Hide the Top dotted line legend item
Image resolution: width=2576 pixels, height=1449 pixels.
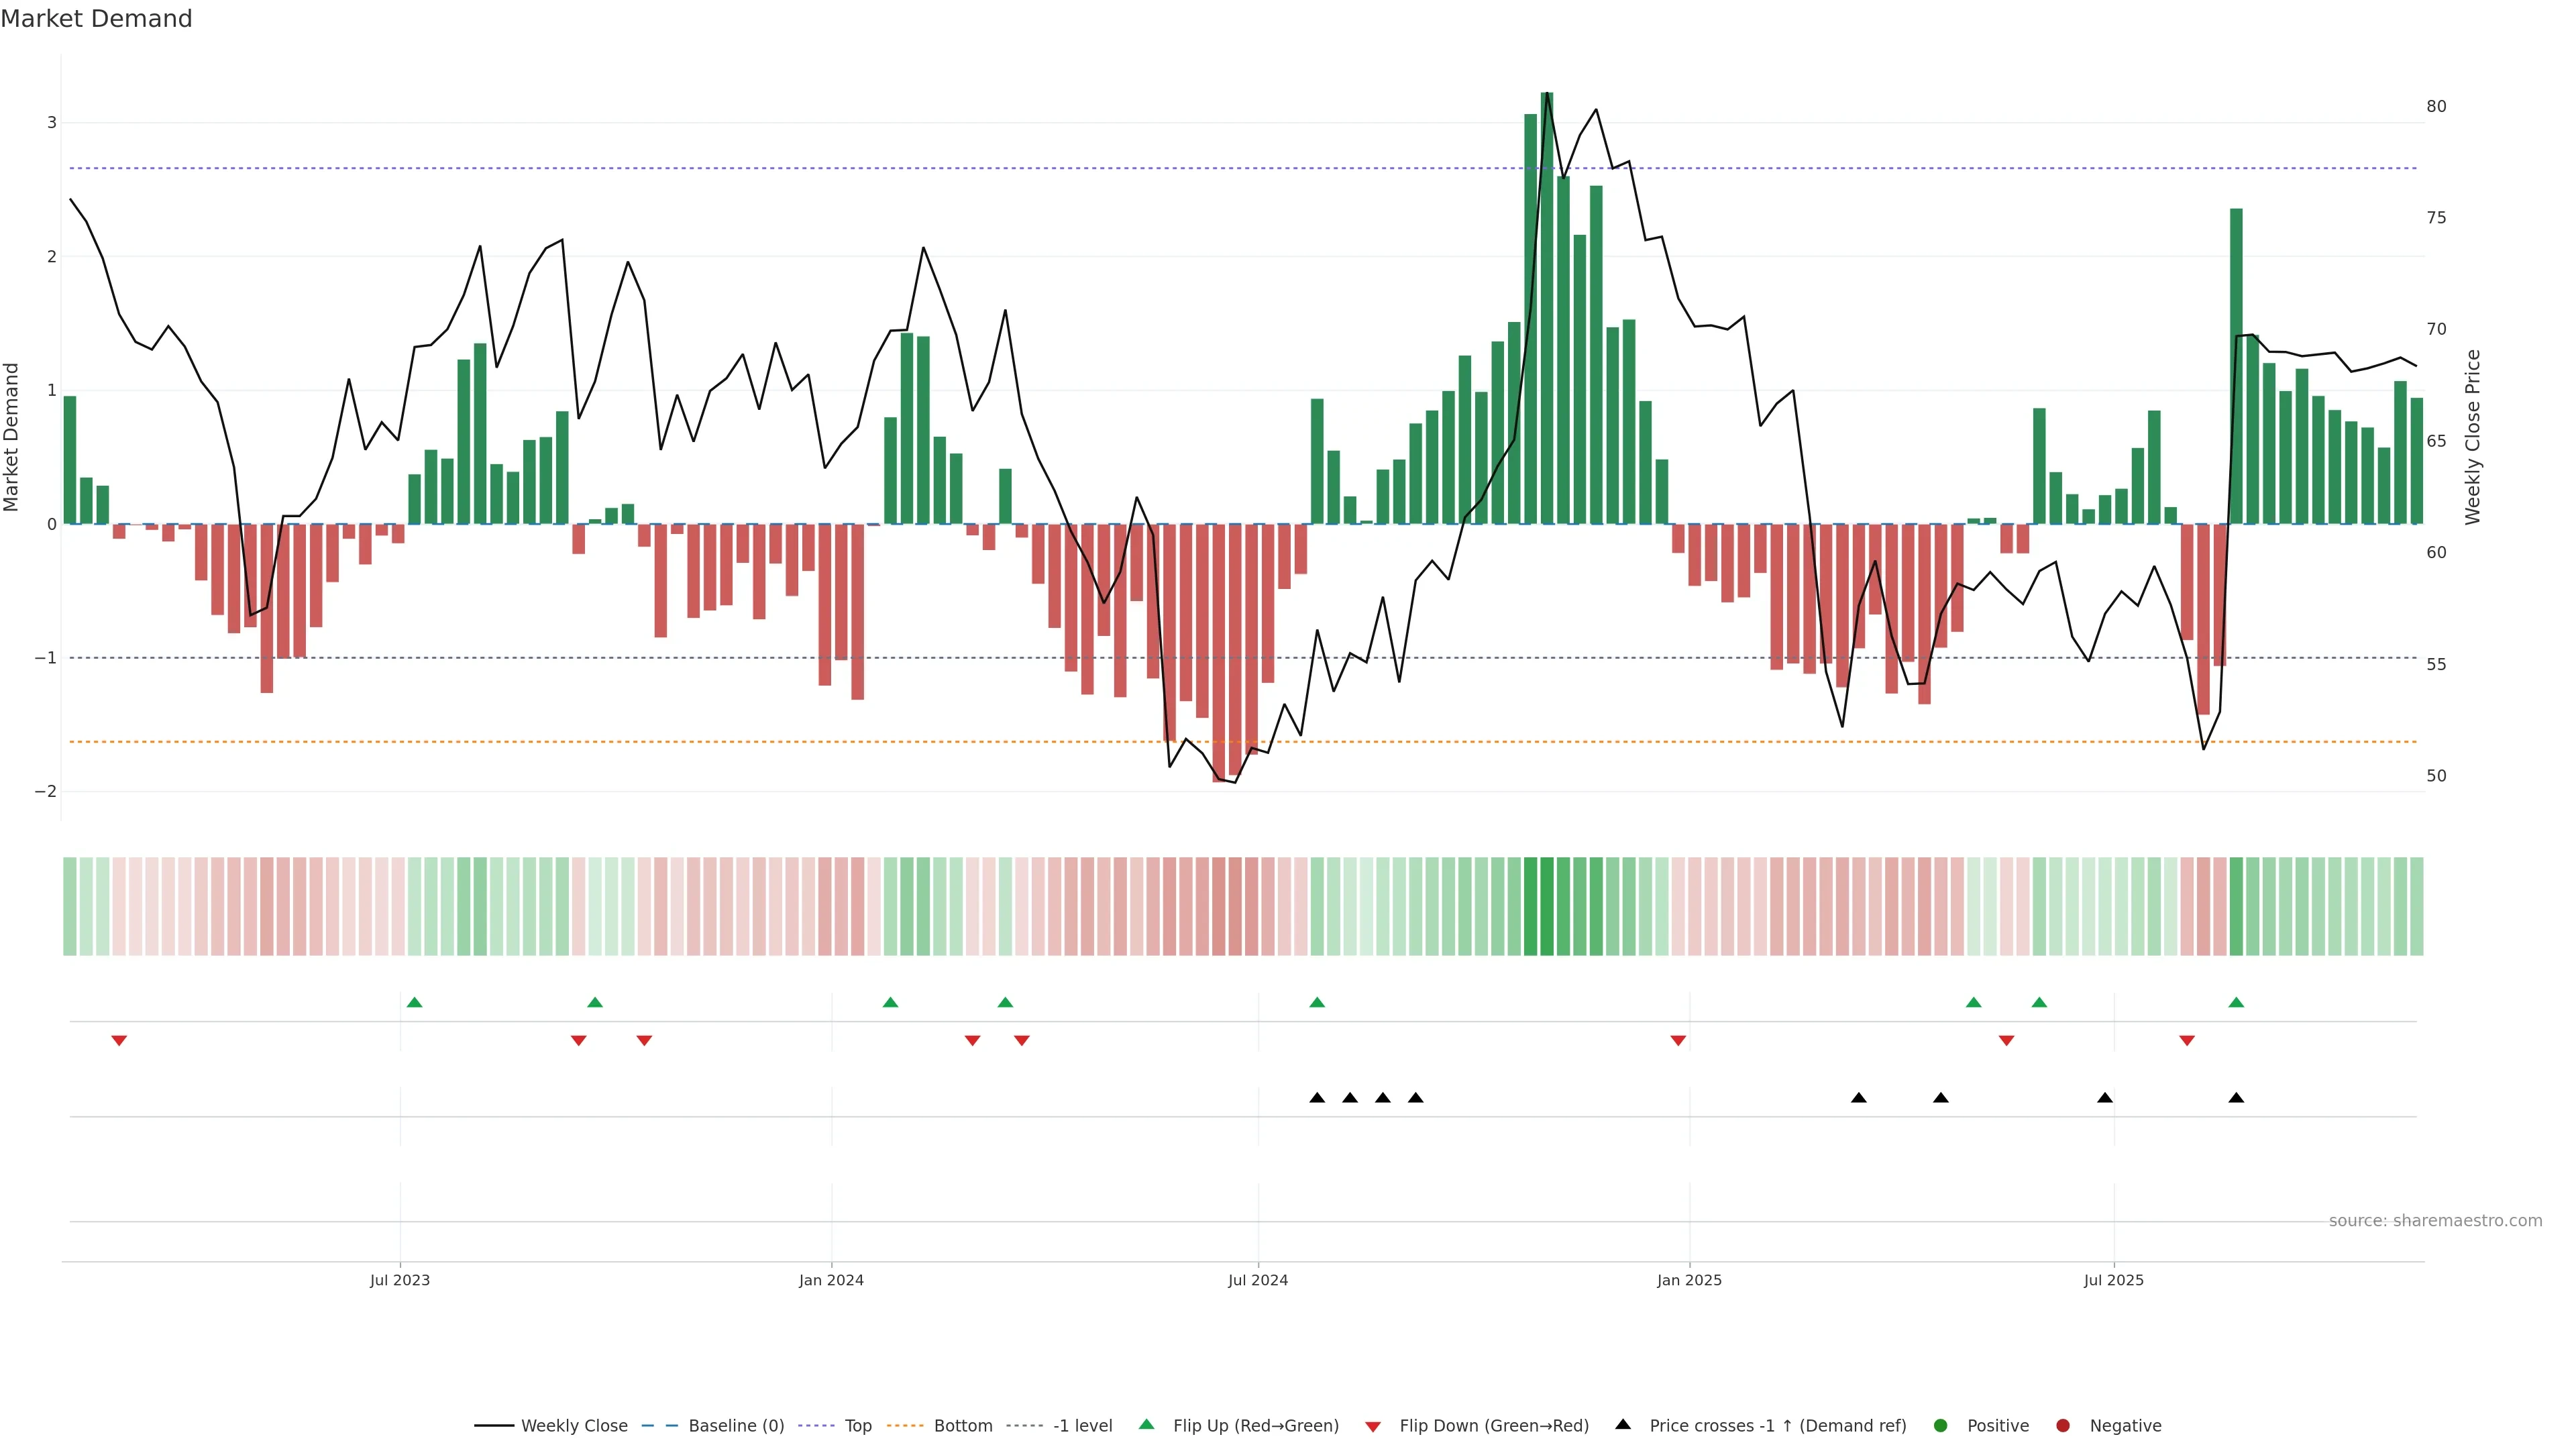click(x=857, y=1426)
